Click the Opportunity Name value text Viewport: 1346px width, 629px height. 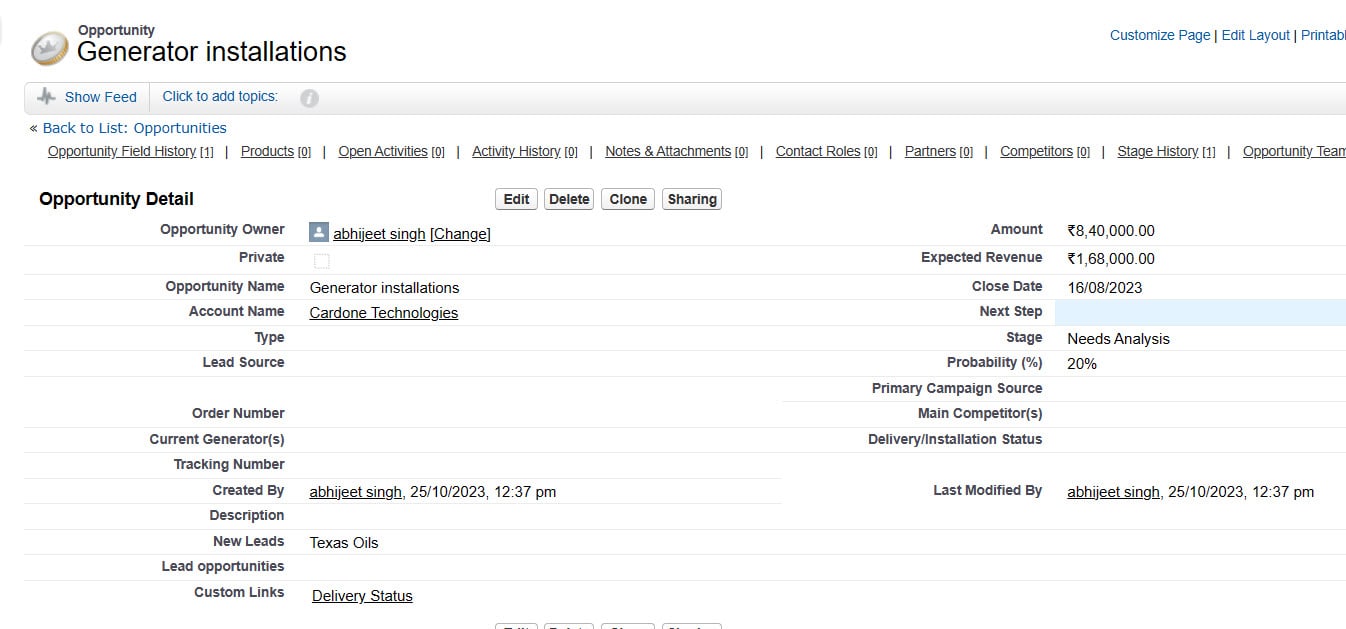tap(385, 288)
